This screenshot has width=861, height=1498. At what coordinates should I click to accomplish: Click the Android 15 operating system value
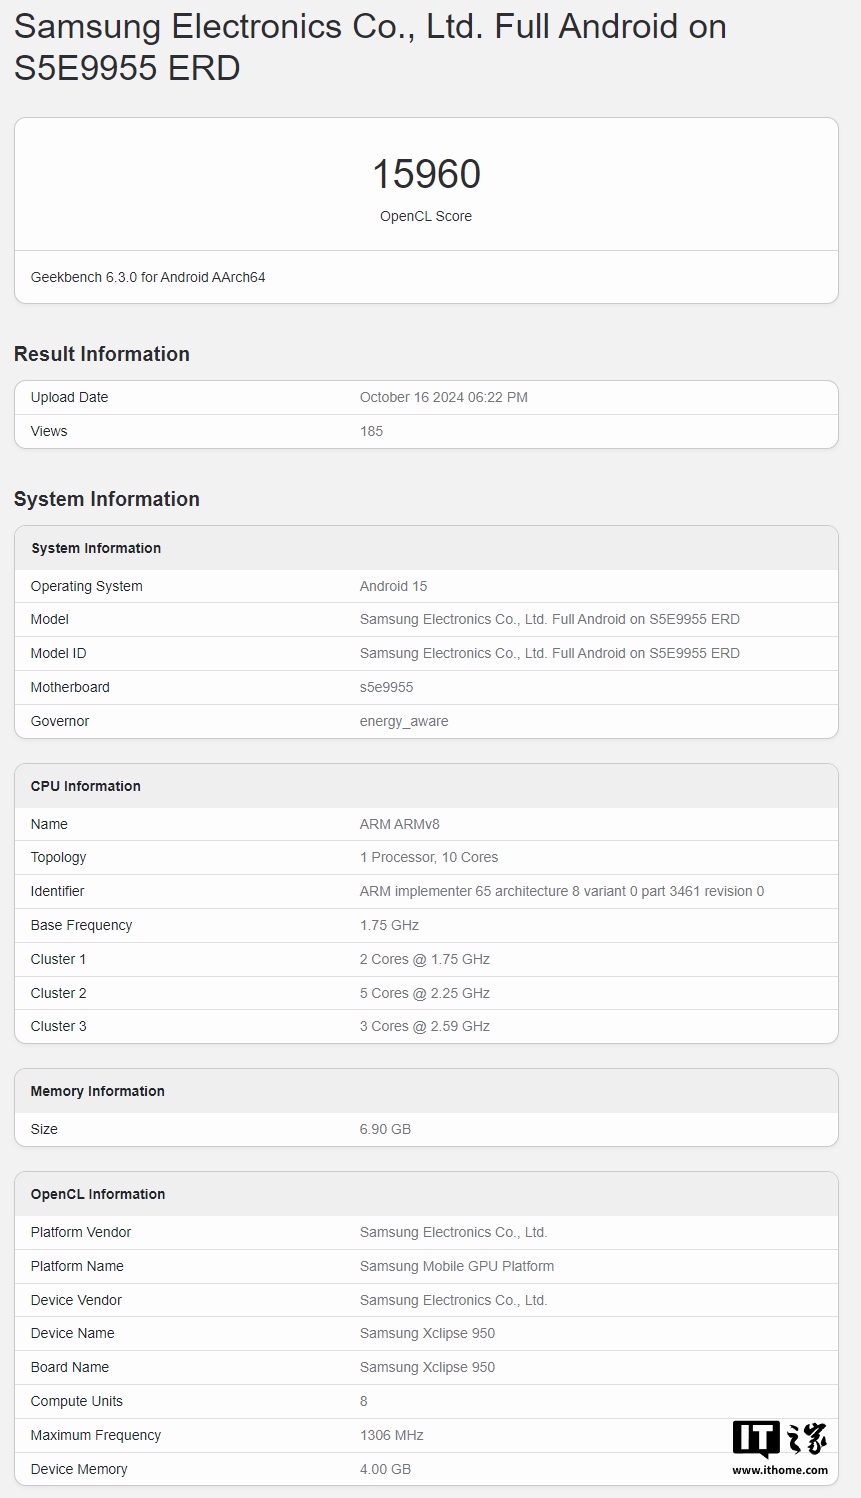393,586
